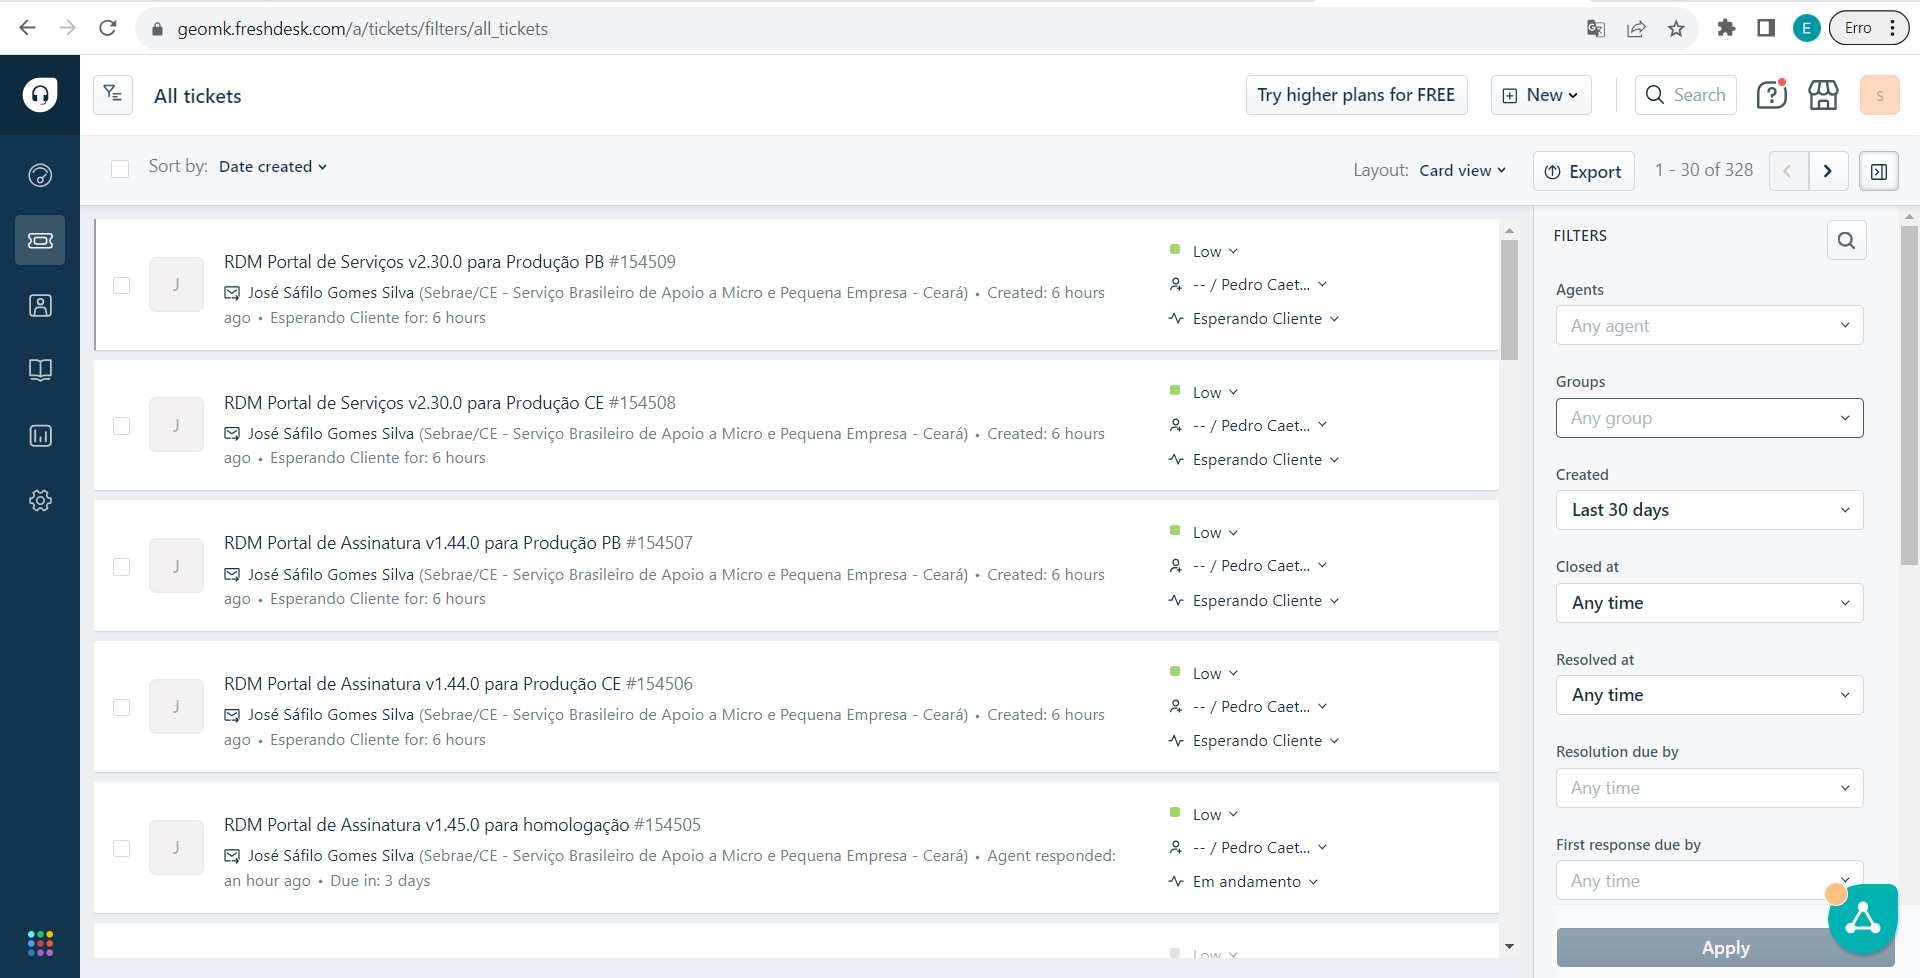This screenshot has width=1920, height=978.
Task: Click the Apply filters button
Action: 1725,948
